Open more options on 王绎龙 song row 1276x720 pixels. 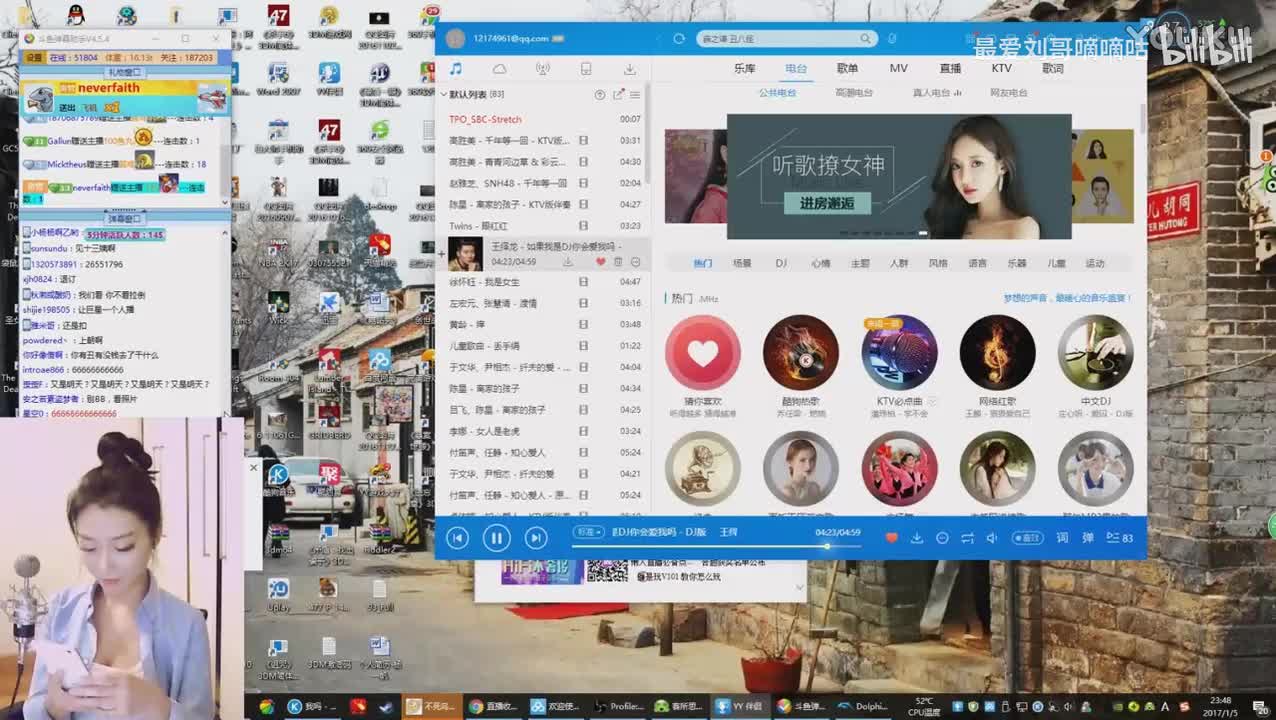pos(635,262)
